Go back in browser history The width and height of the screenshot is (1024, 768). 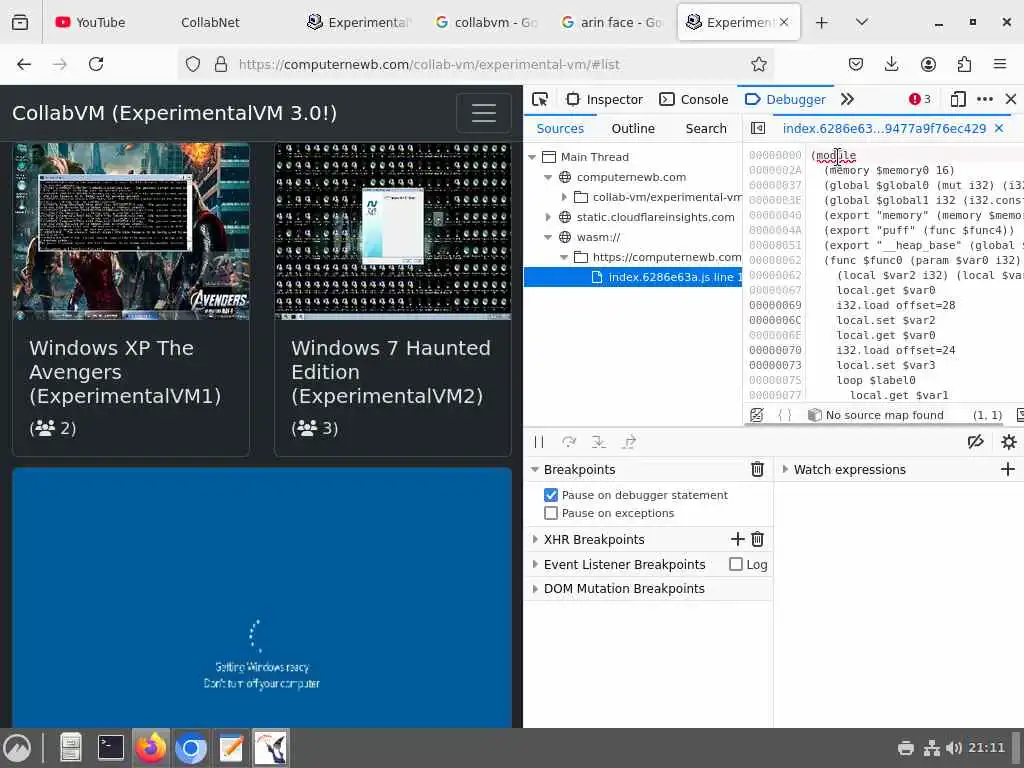24,64
